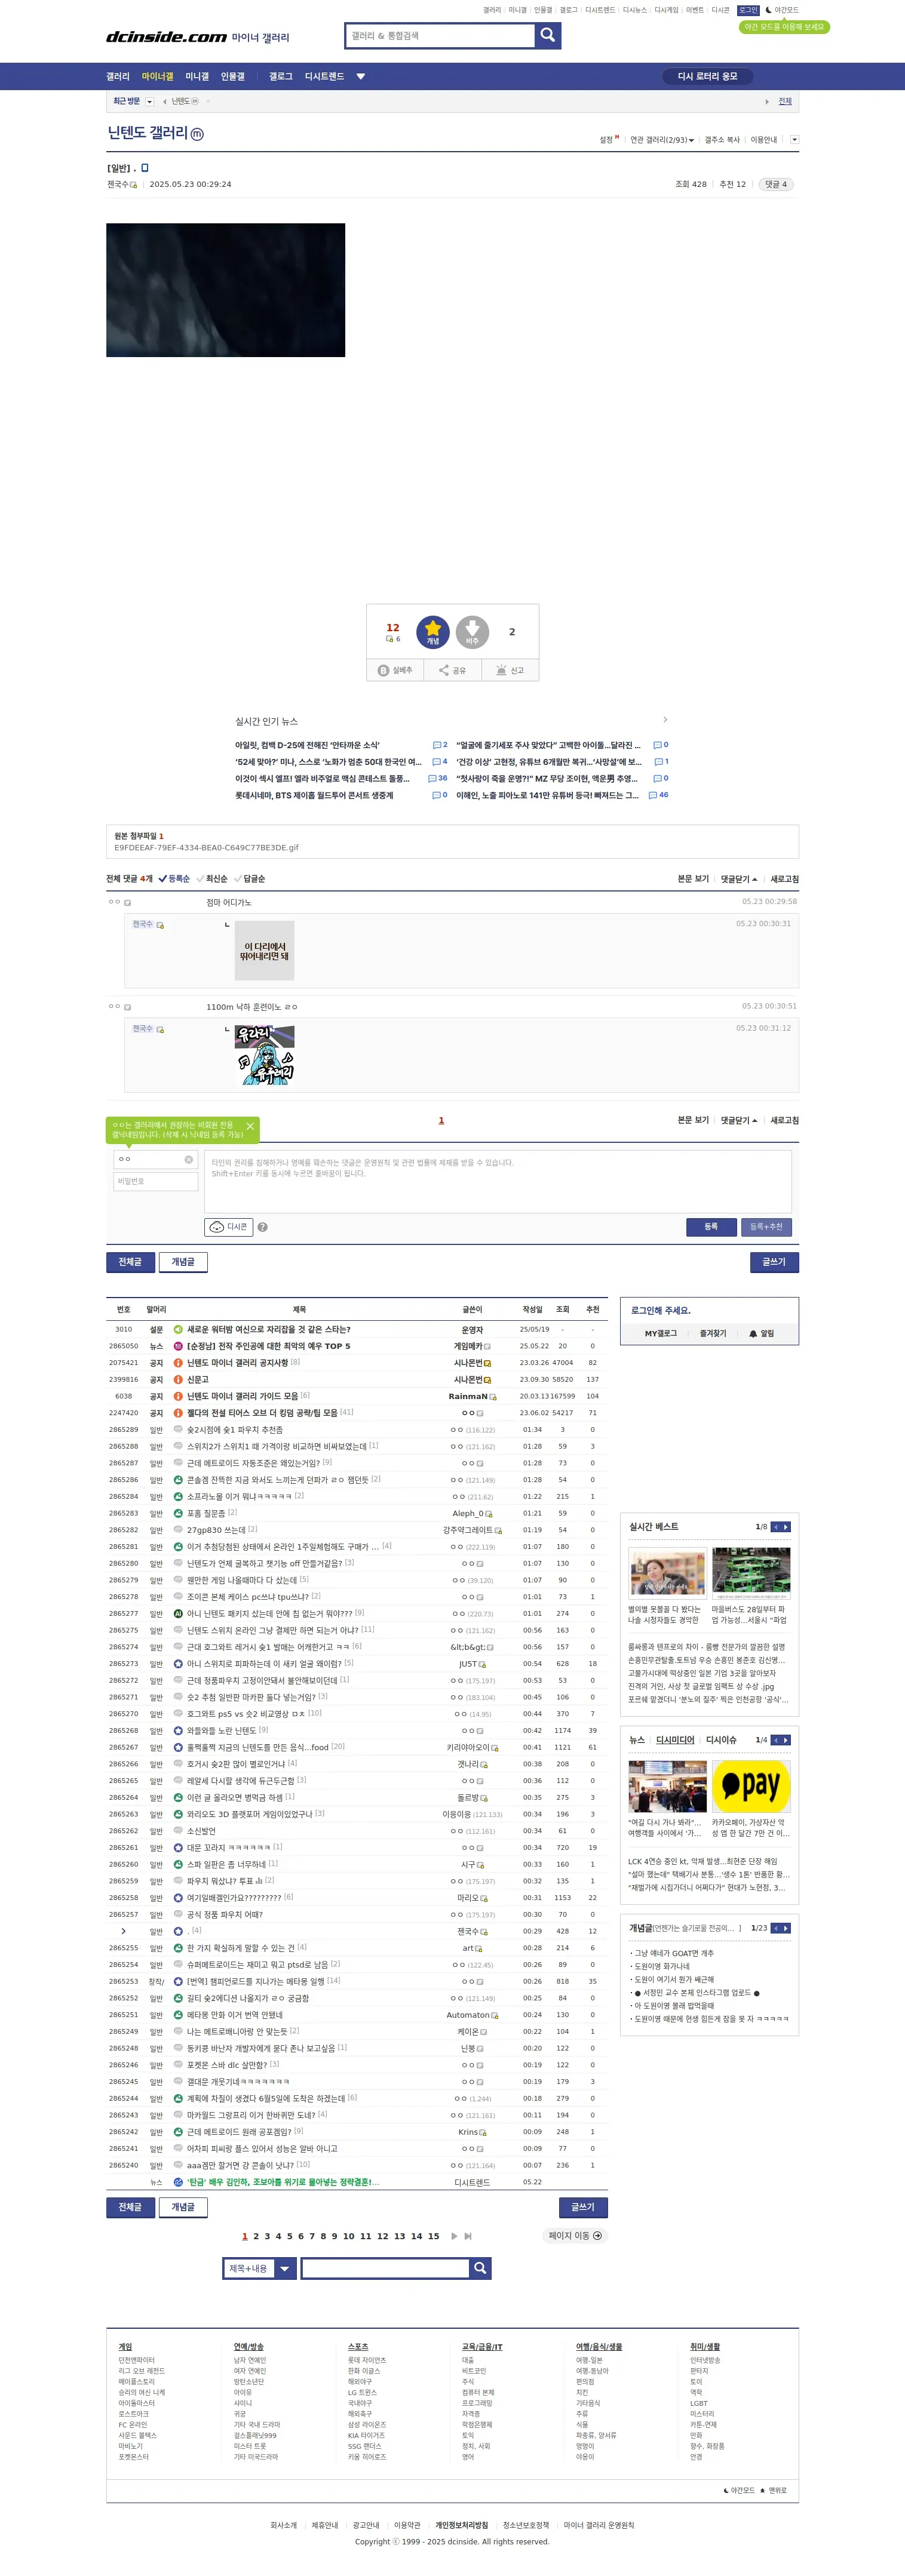Click the 비밀번호 password field

pyautogui.click(x=156, y=1182)
